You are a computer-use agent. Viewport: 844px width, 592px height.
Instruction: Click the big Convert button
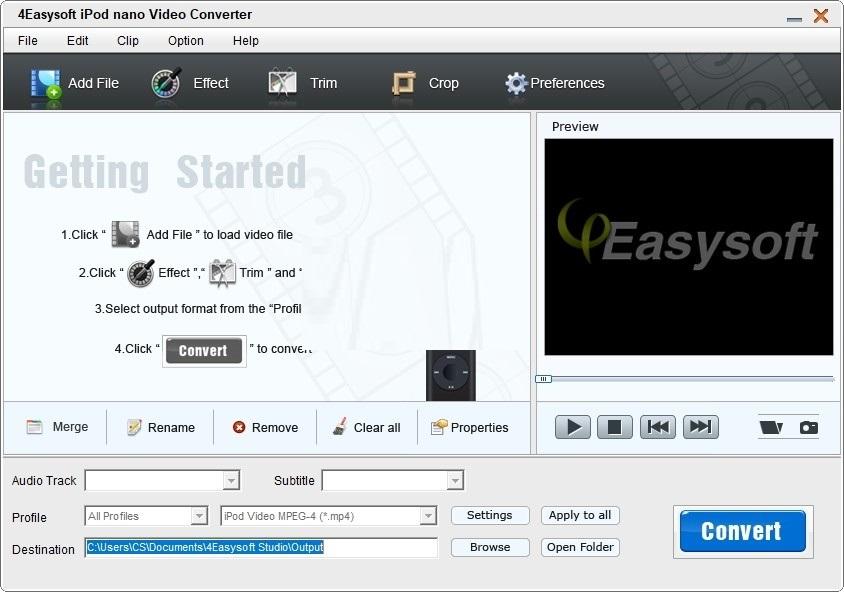pos(742,531)
